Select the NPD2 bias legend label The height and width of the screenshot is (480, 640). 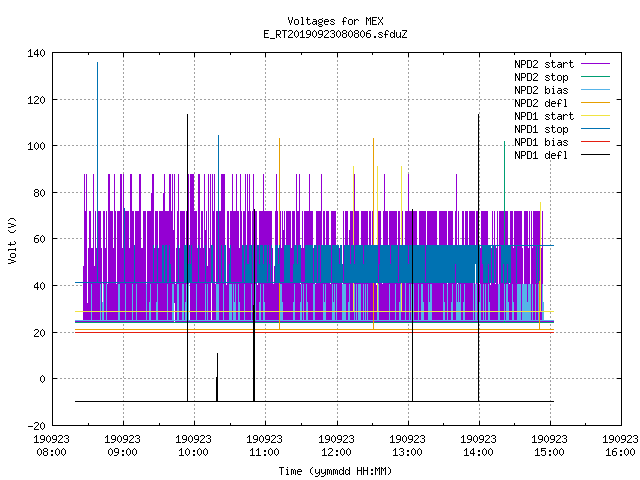point(541,90)
